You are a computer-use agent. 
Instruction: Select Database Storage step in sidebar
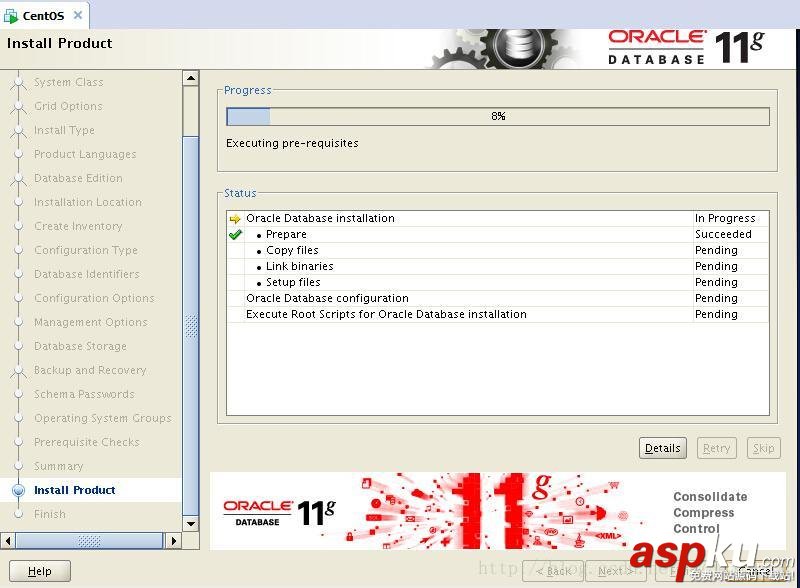coord(80,346)
